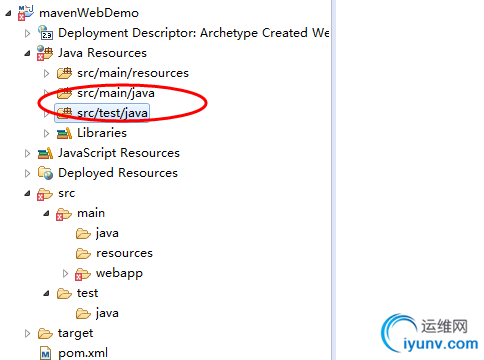
Task: Click the pom.xml Maven file icon
Action: point(45,353)
